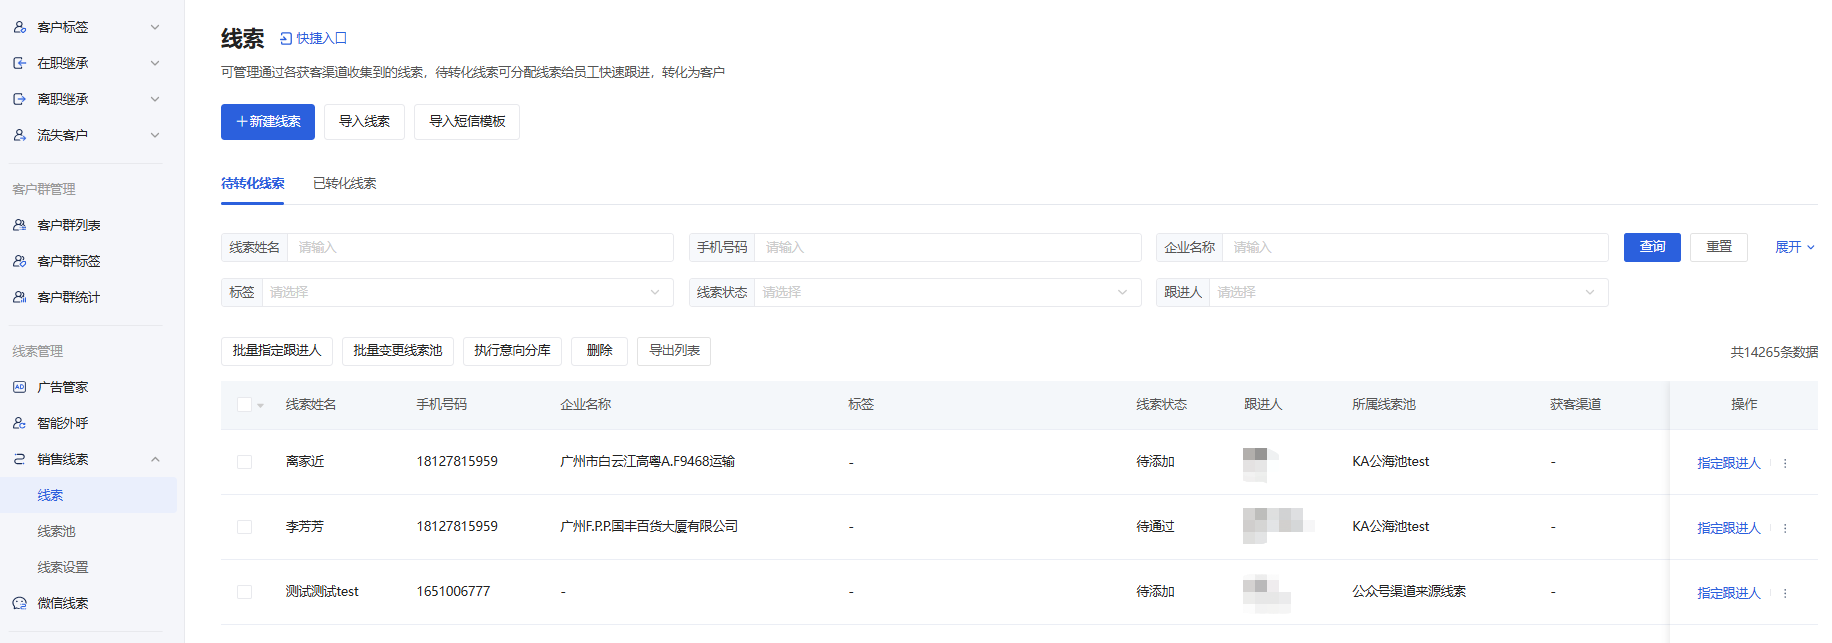The image size is (1832, 643).
Task: Click 指定跟进人 for 李芳芳
Action: click(1728, 528)
